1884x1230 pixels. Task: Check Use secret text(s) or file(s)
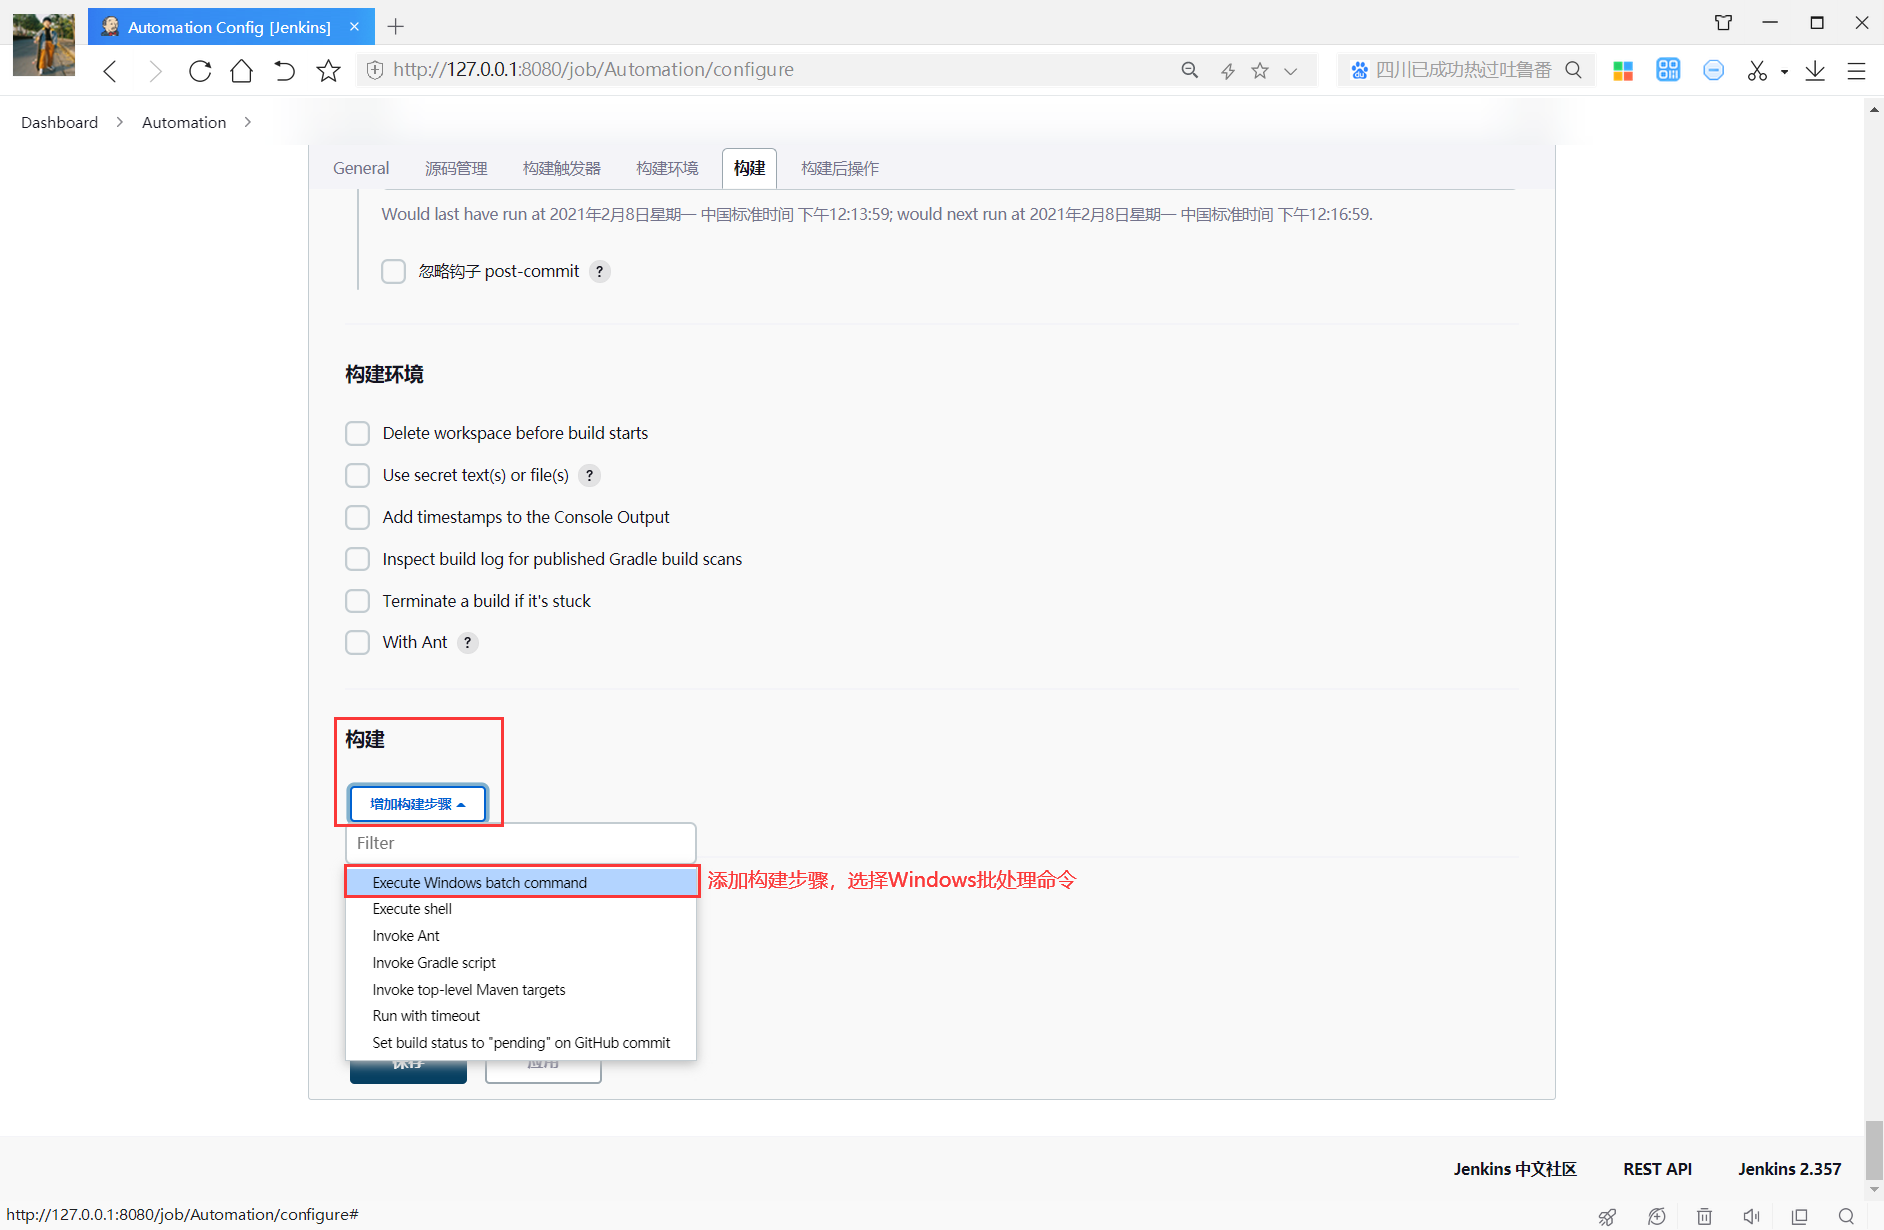point(357,475)
